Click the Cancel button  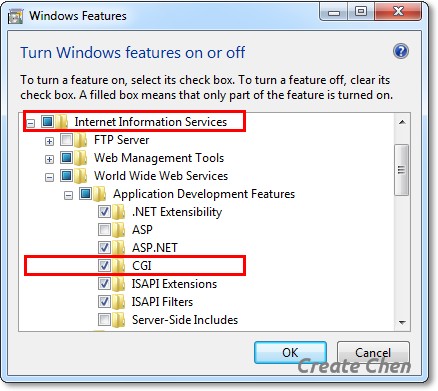coord(373,353)
